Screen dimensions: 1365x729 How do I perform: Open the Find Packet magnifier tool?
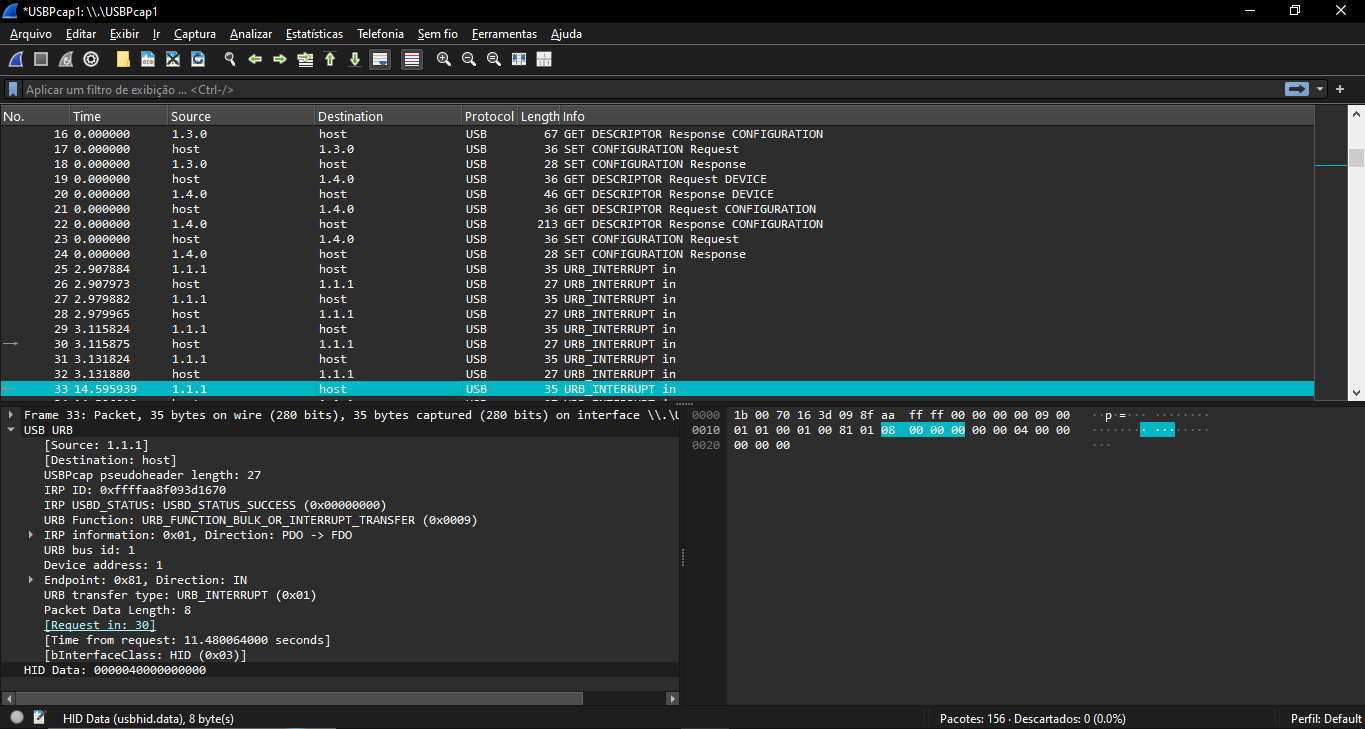[x=230, y=59]
